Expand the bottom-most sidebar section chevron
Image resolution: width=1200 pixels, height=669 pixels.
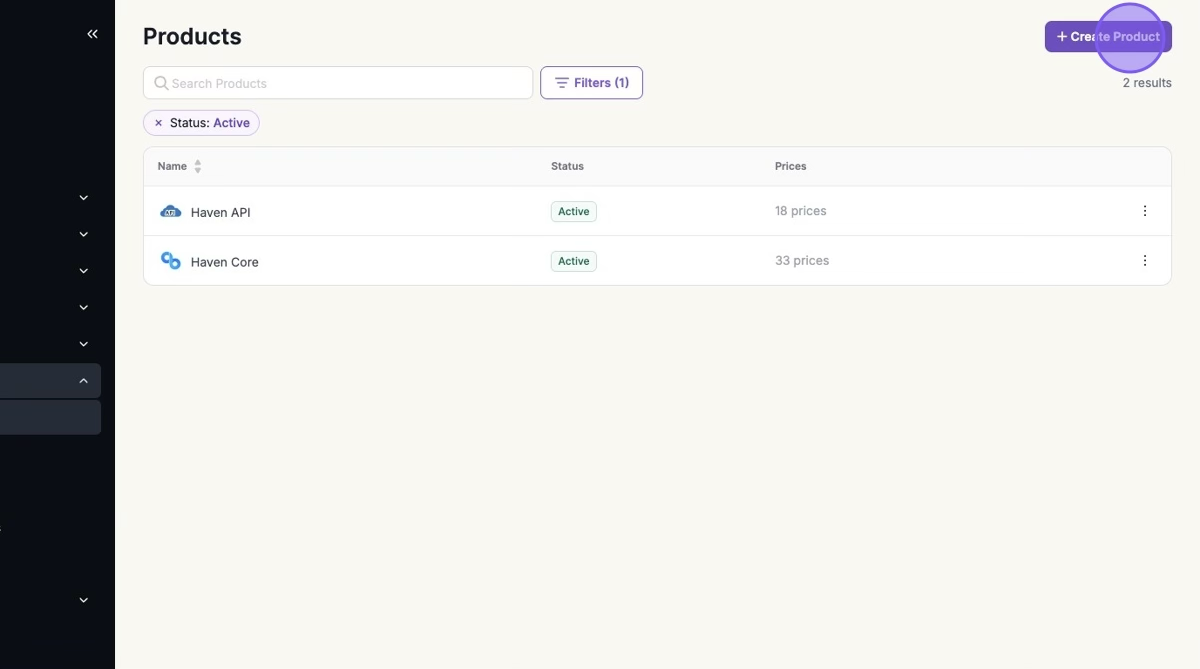(84, 600)
